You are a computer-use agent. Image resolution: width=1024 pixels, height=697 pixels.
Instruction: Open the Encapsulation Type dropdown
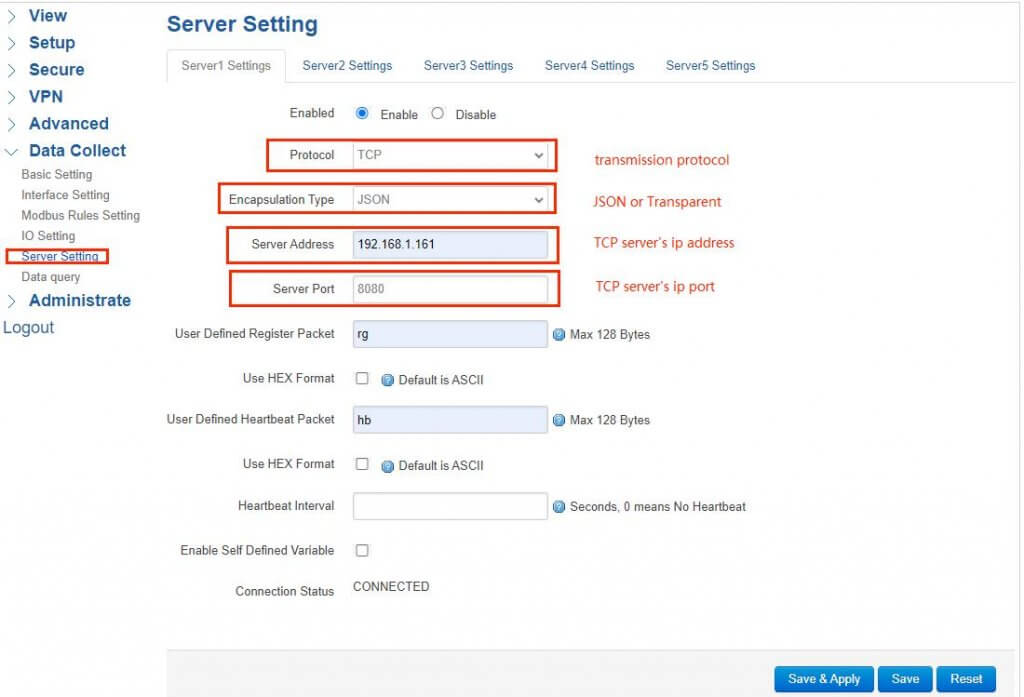click(x=450, y=199)
